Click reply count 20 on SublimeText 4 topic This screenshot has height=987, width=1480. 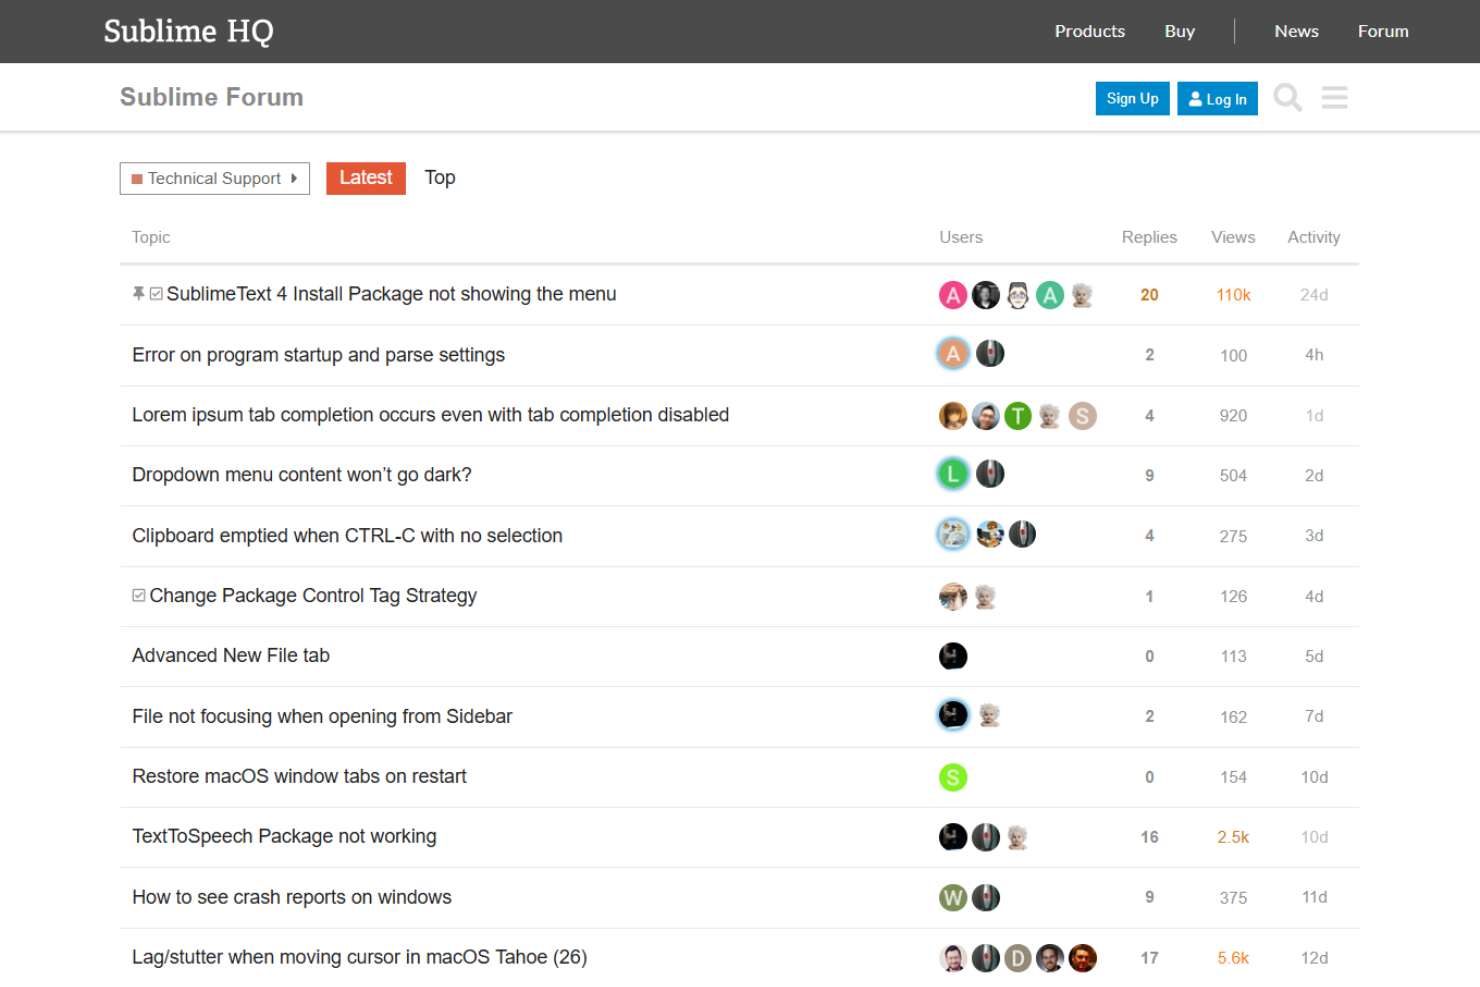[x=1149, y=295]
